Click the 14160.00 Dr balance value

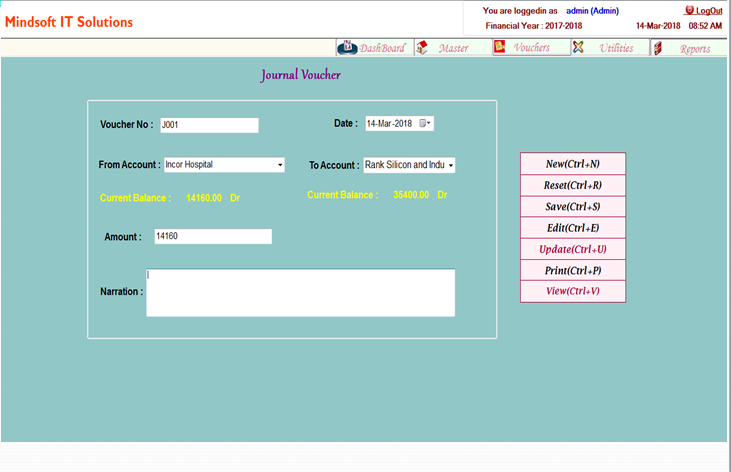pos(213,198)
